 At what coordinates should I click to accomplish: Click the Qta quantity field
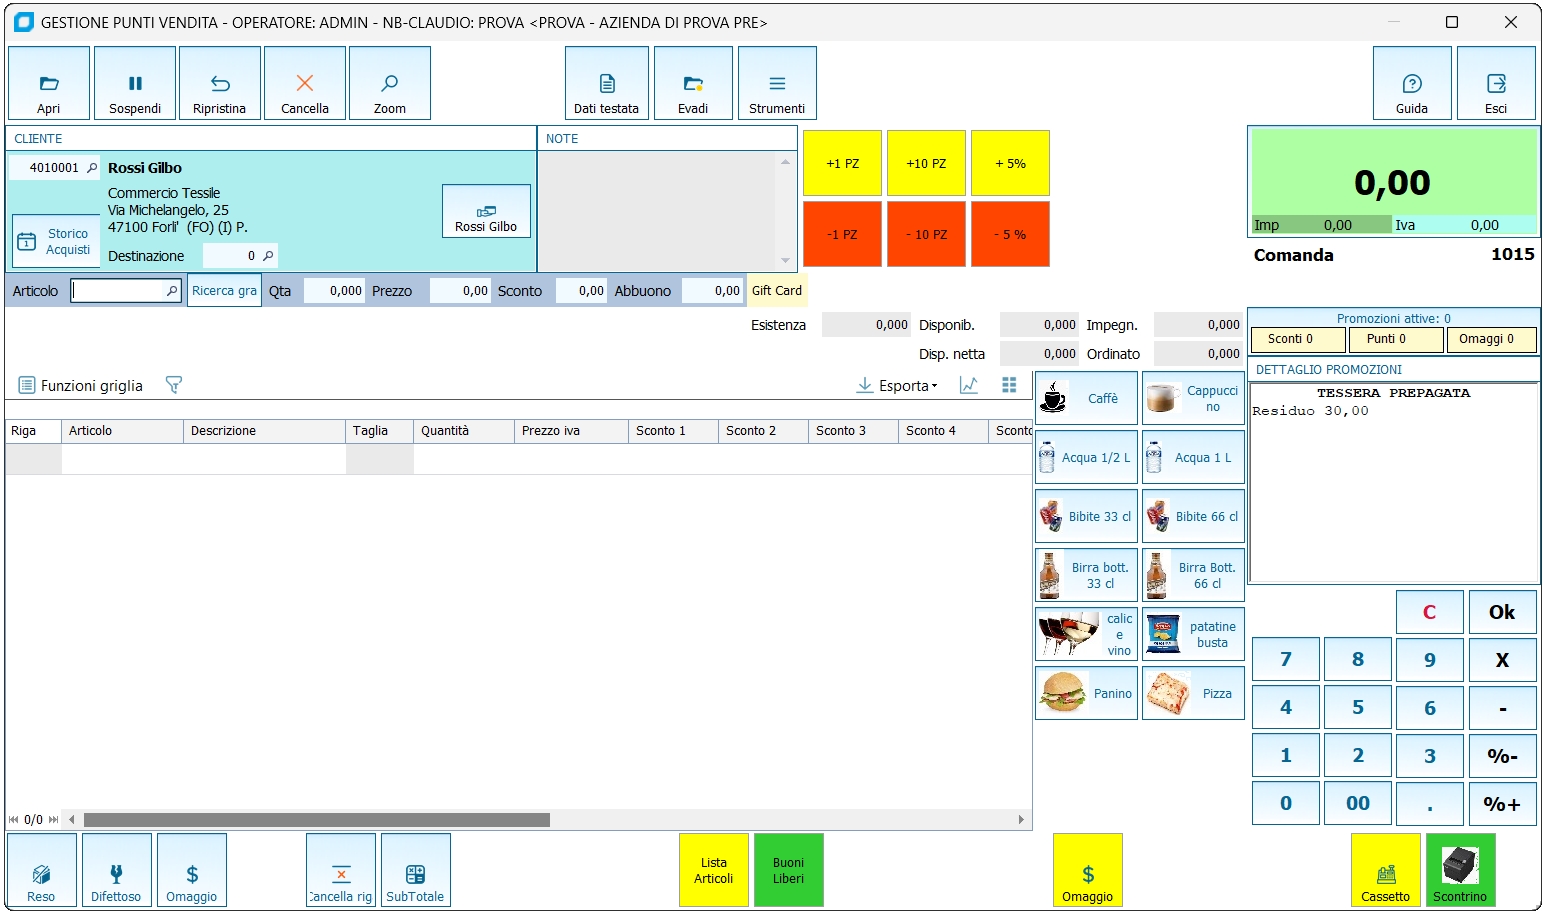[x=334, y=291]
